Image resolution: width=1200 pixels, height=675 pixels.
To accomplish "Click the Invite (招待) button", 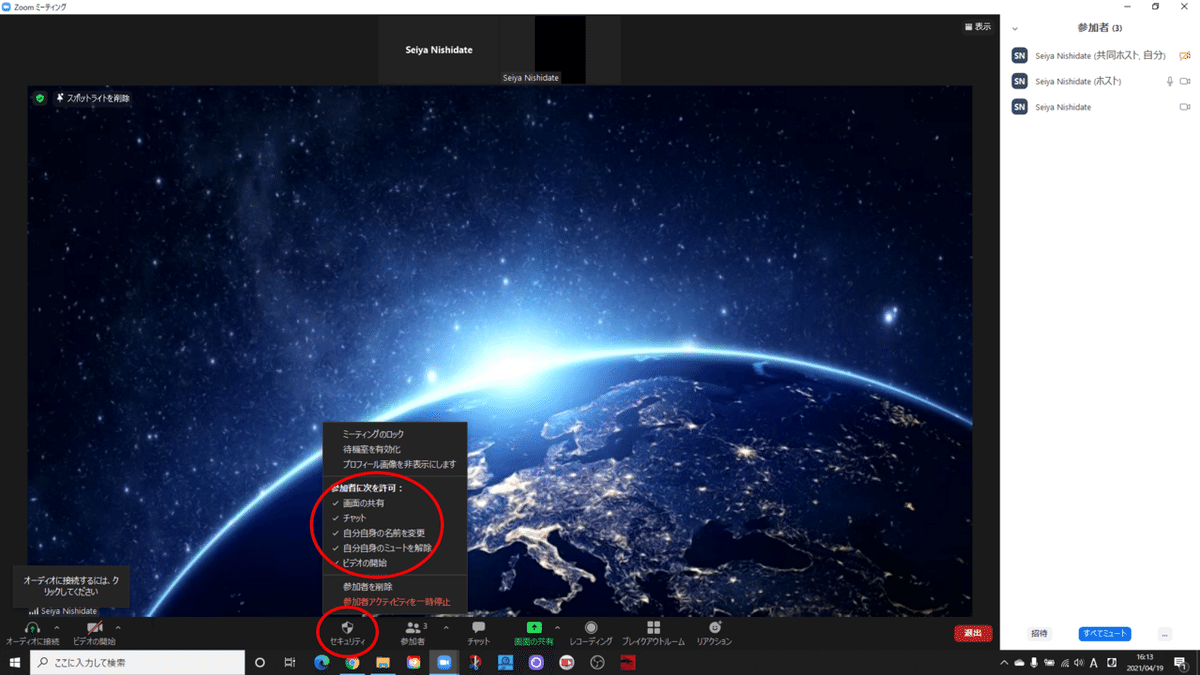I will coord(1039,634).
